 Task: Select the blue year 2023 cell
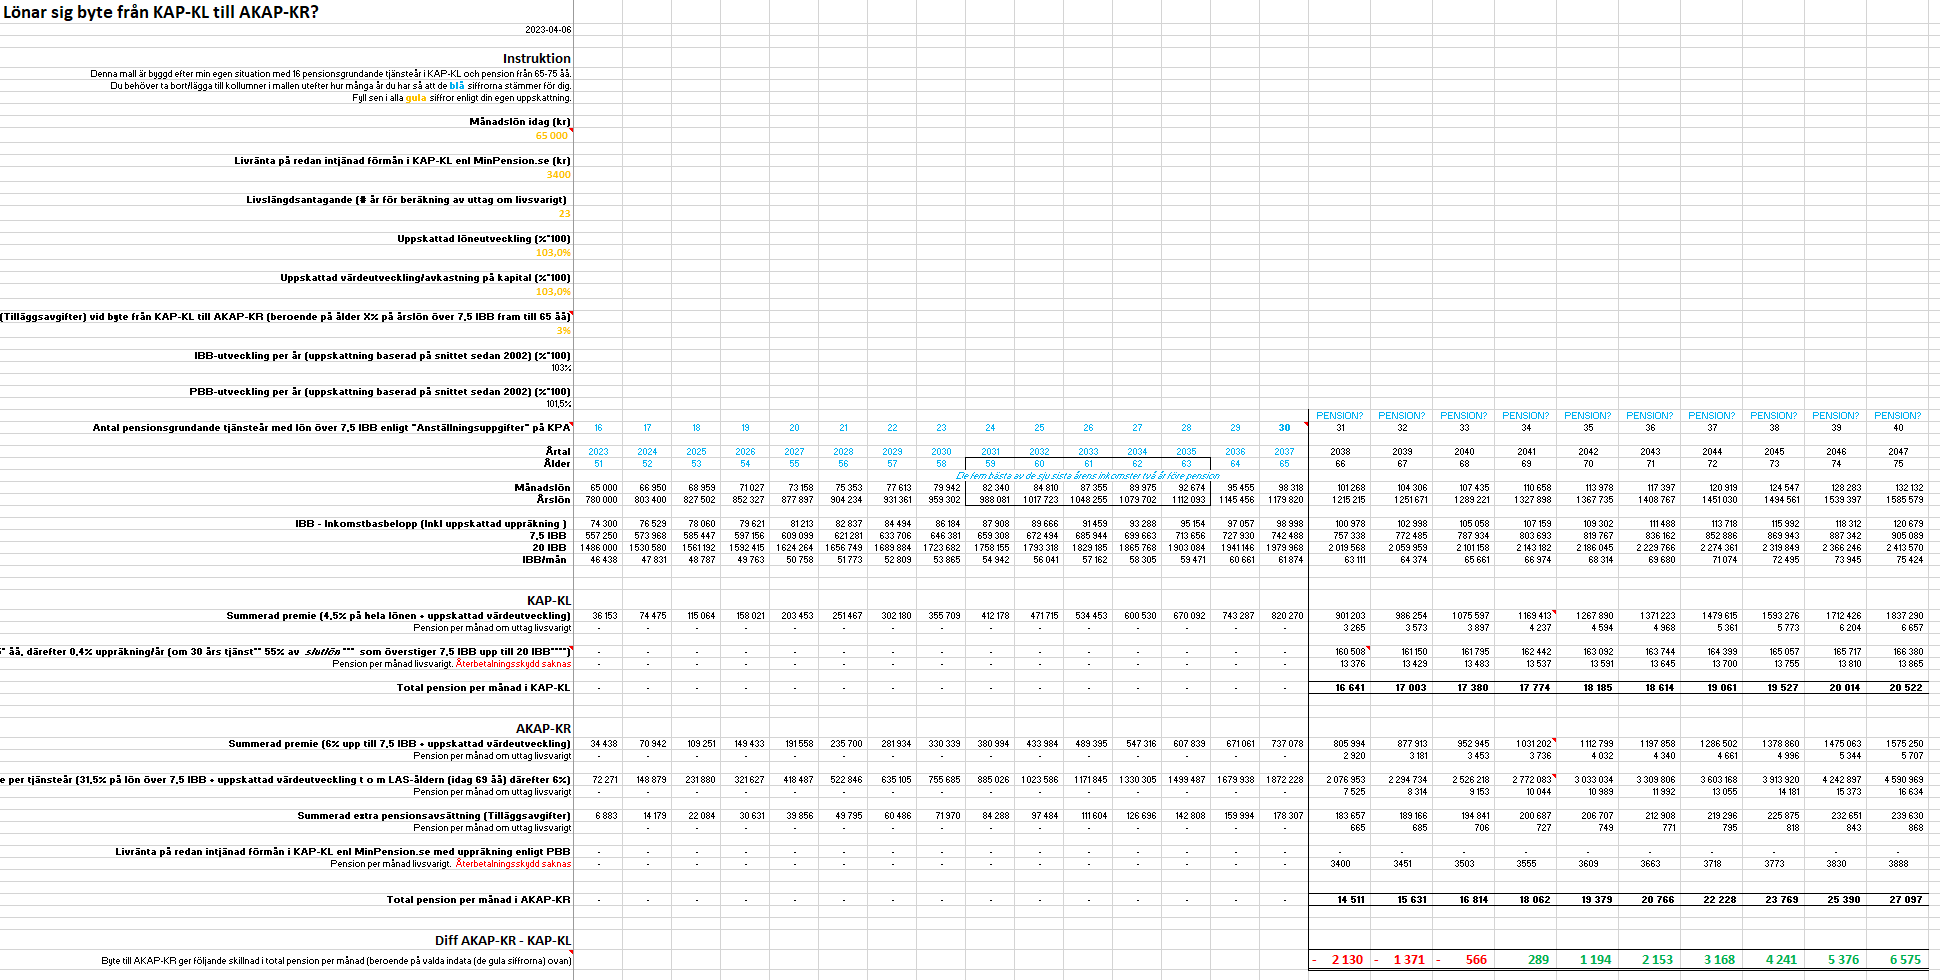pos(598,452)
